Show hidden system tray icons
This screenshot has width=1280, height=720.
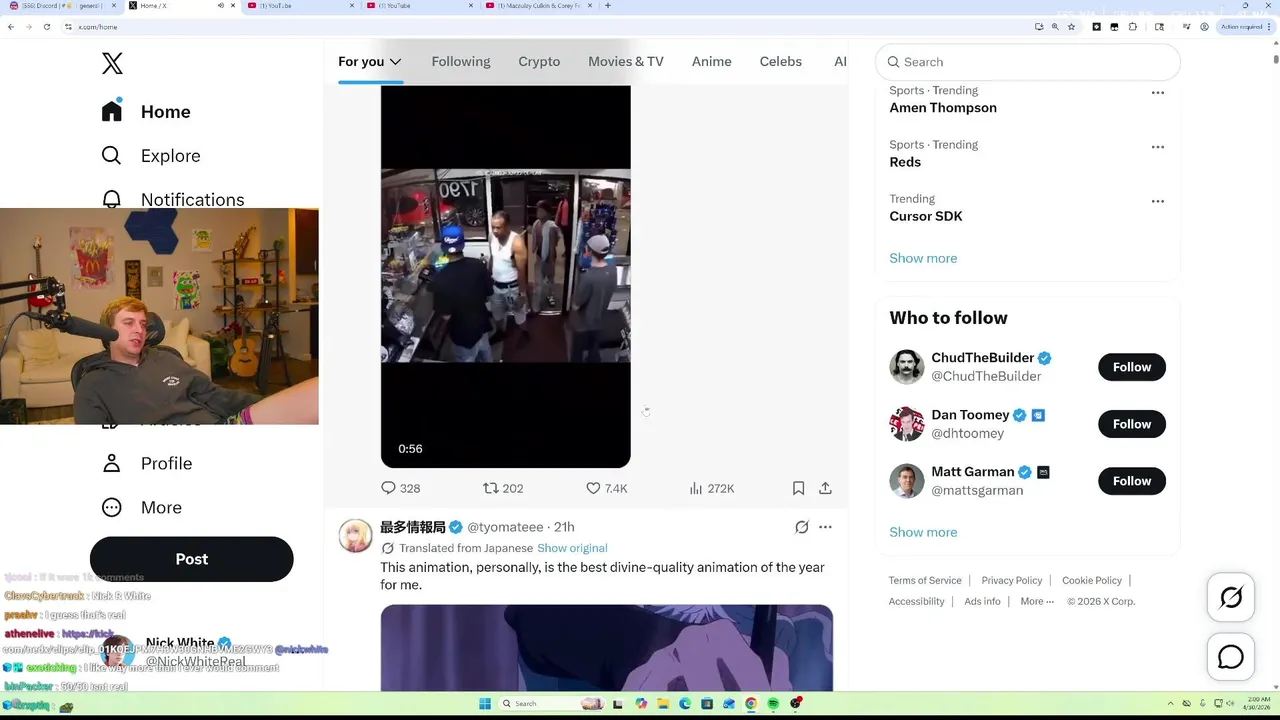point(1173,704)
